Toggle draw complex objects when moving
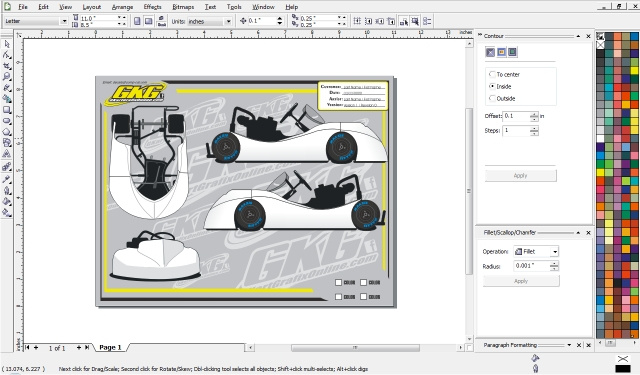Screen dimensions: 640x375 [x=404, y=21]
